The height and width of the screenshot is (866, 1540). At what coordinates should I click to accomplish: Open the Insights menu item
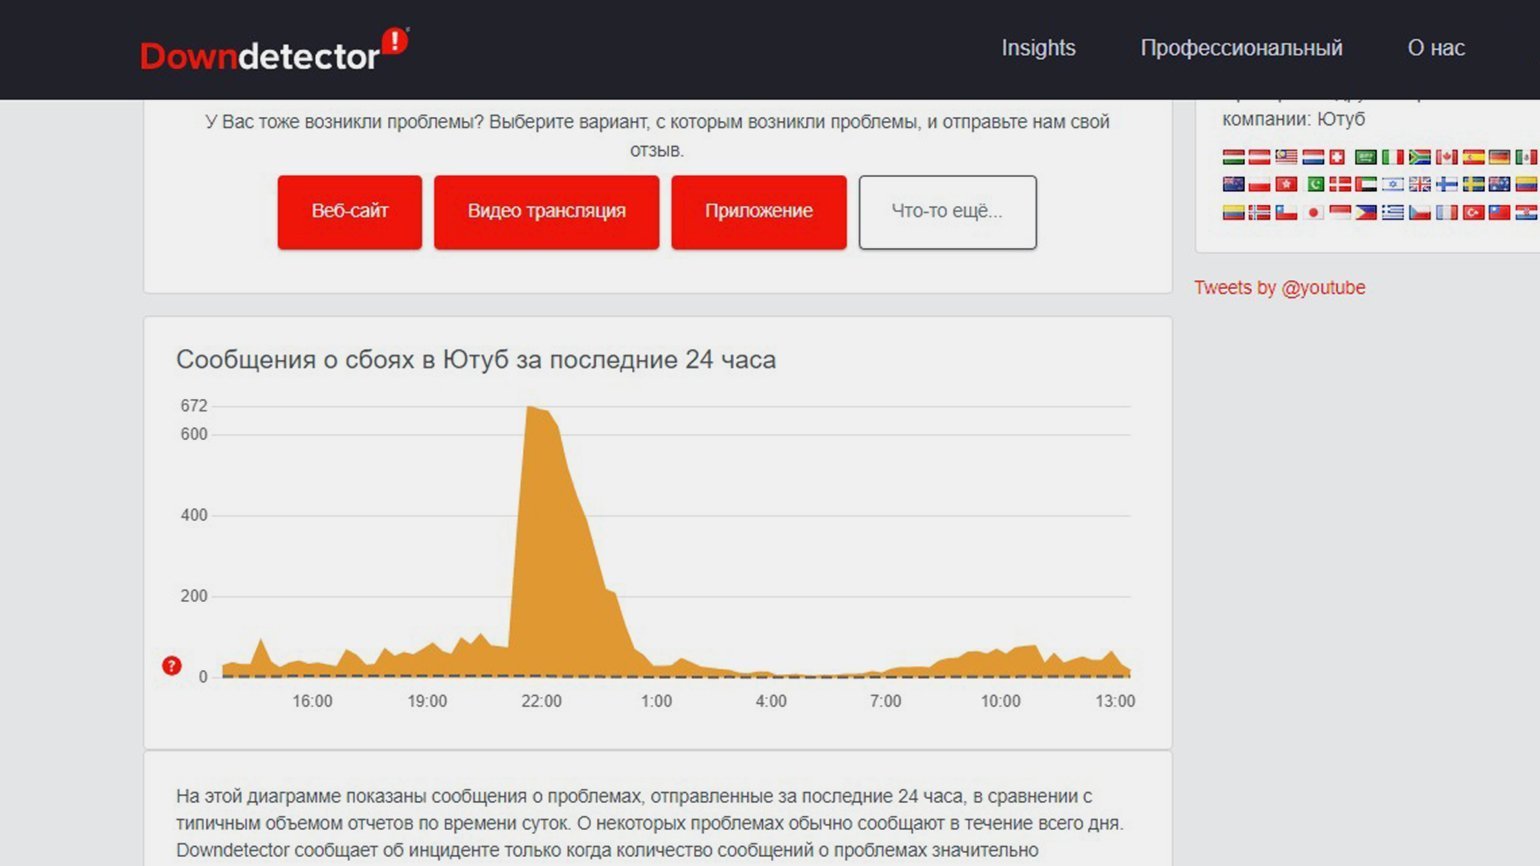(x=1038, y=48)
